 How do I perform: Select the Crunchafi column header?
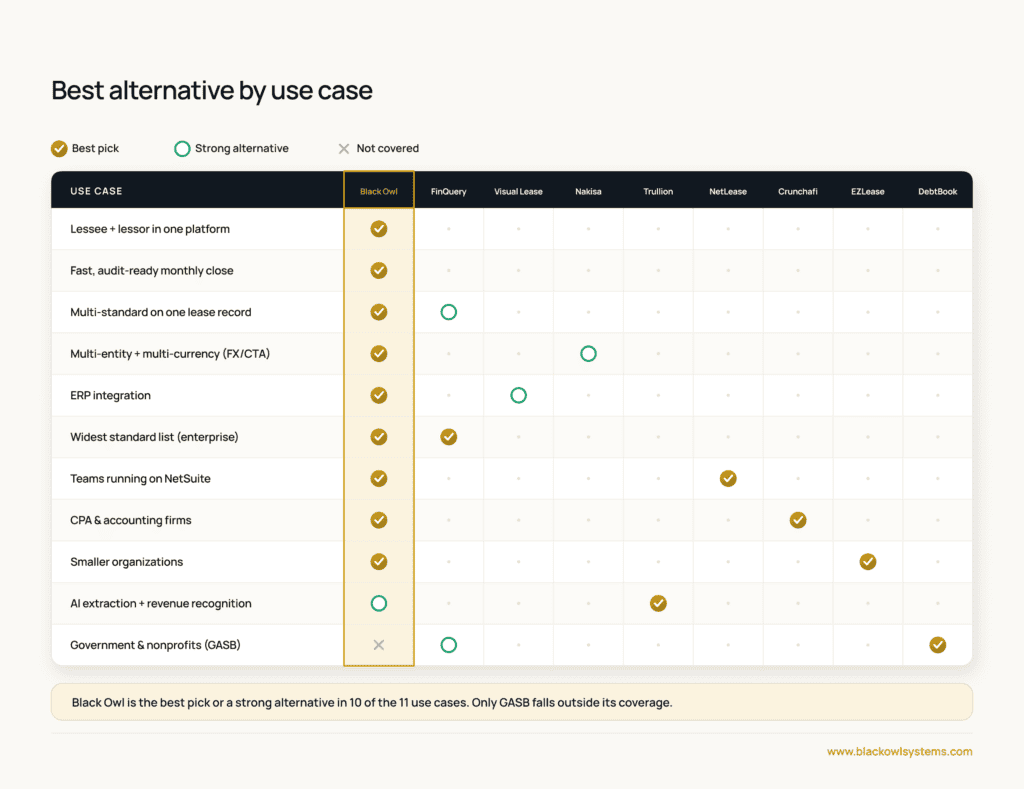(798, 191)
